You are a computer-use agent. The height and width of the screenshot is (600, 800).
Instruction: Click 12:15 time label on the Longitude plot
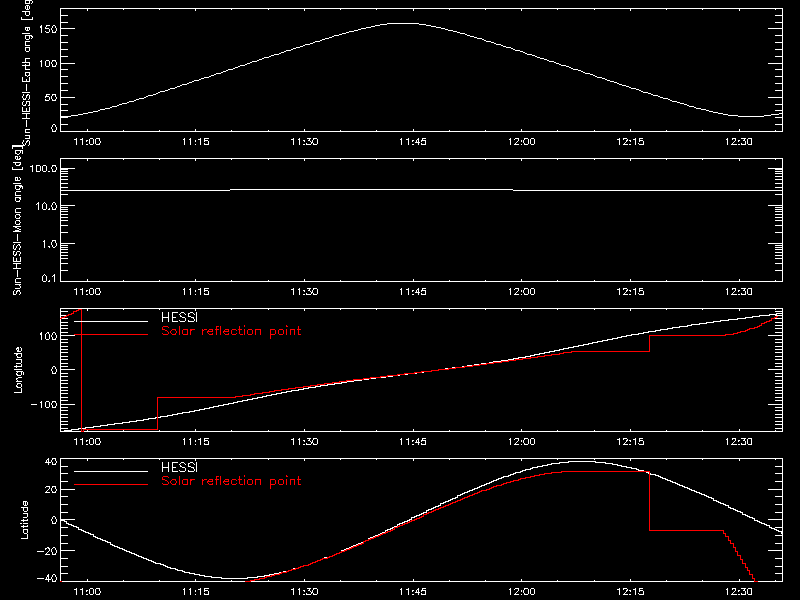pos(630,442)
